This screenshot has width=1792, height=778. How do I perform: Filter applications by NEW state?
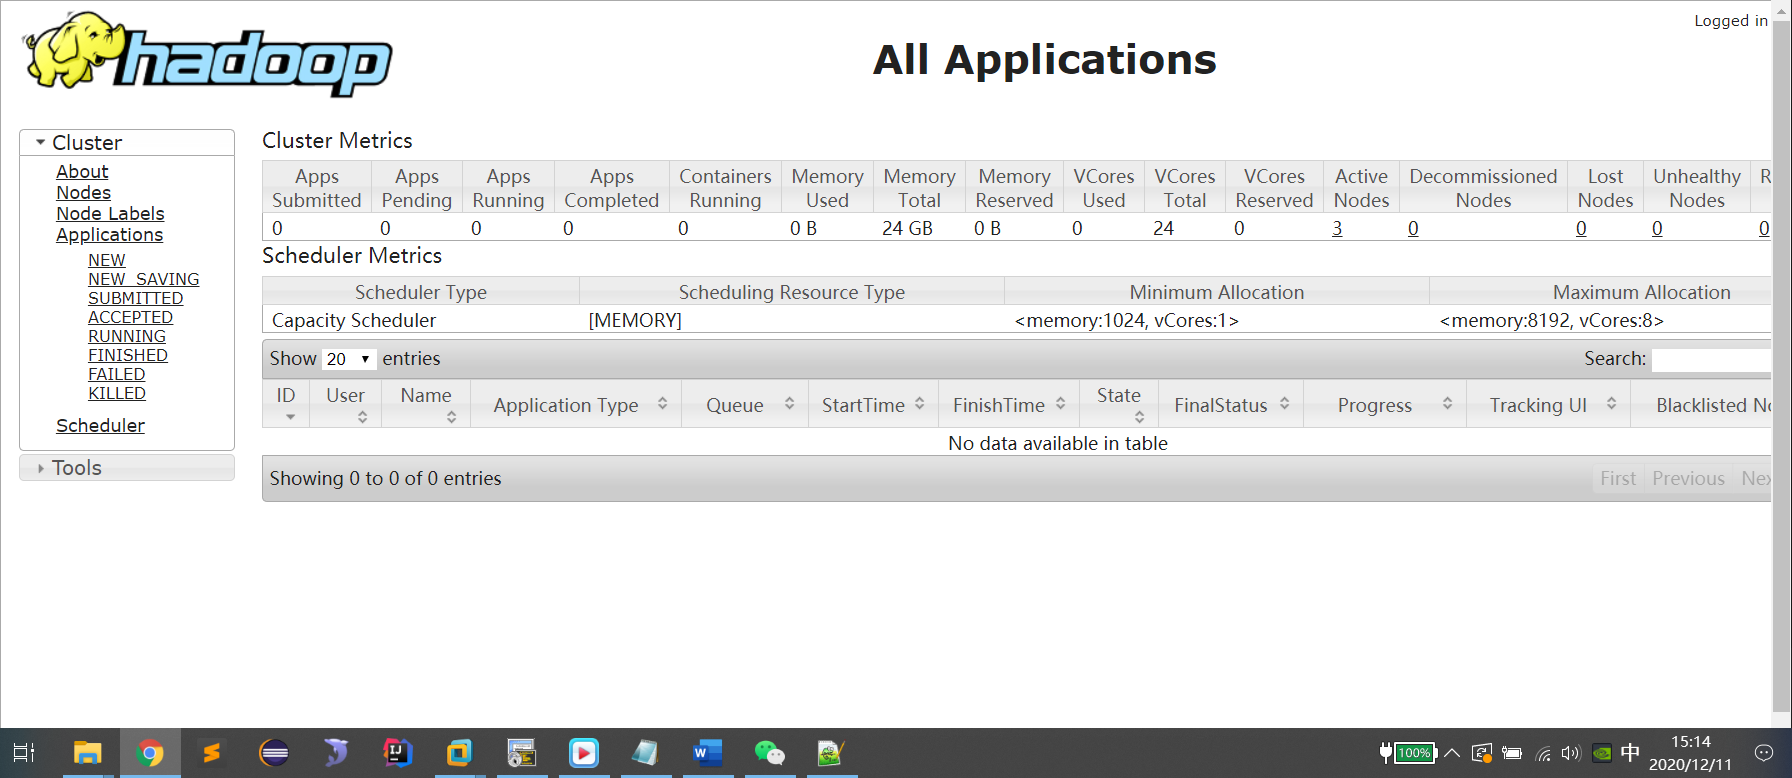(x=107, y=260)
